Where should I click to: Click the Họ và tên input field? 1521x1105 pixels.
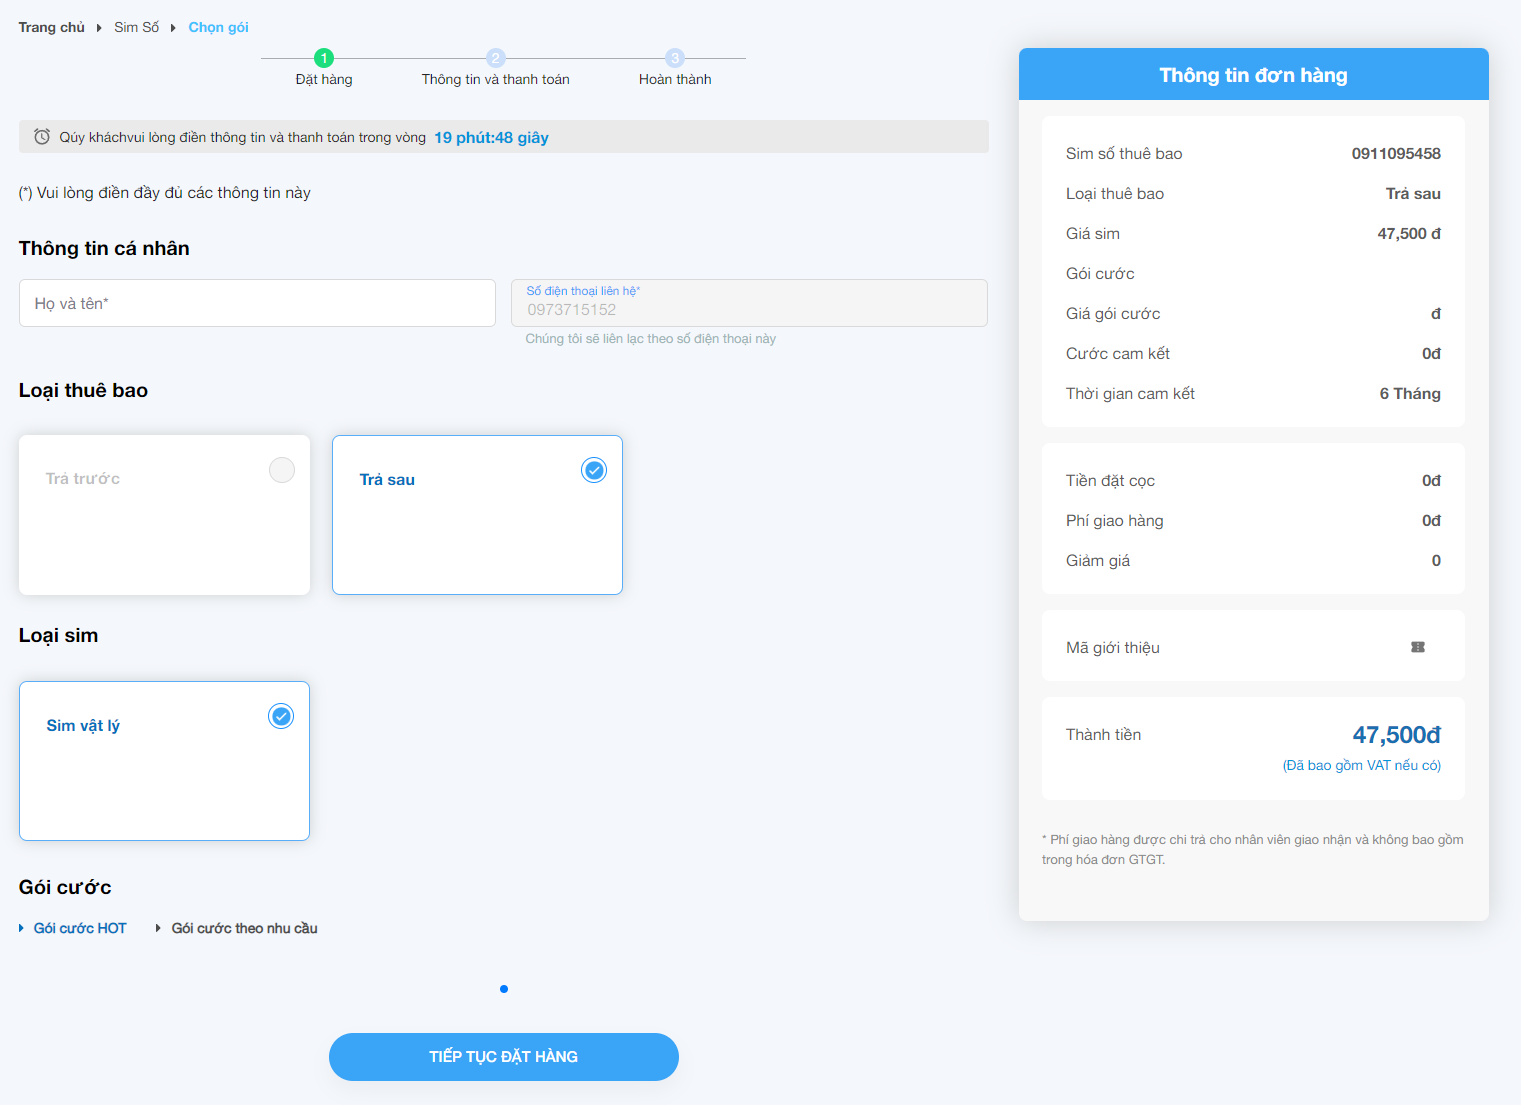point(257,303)
